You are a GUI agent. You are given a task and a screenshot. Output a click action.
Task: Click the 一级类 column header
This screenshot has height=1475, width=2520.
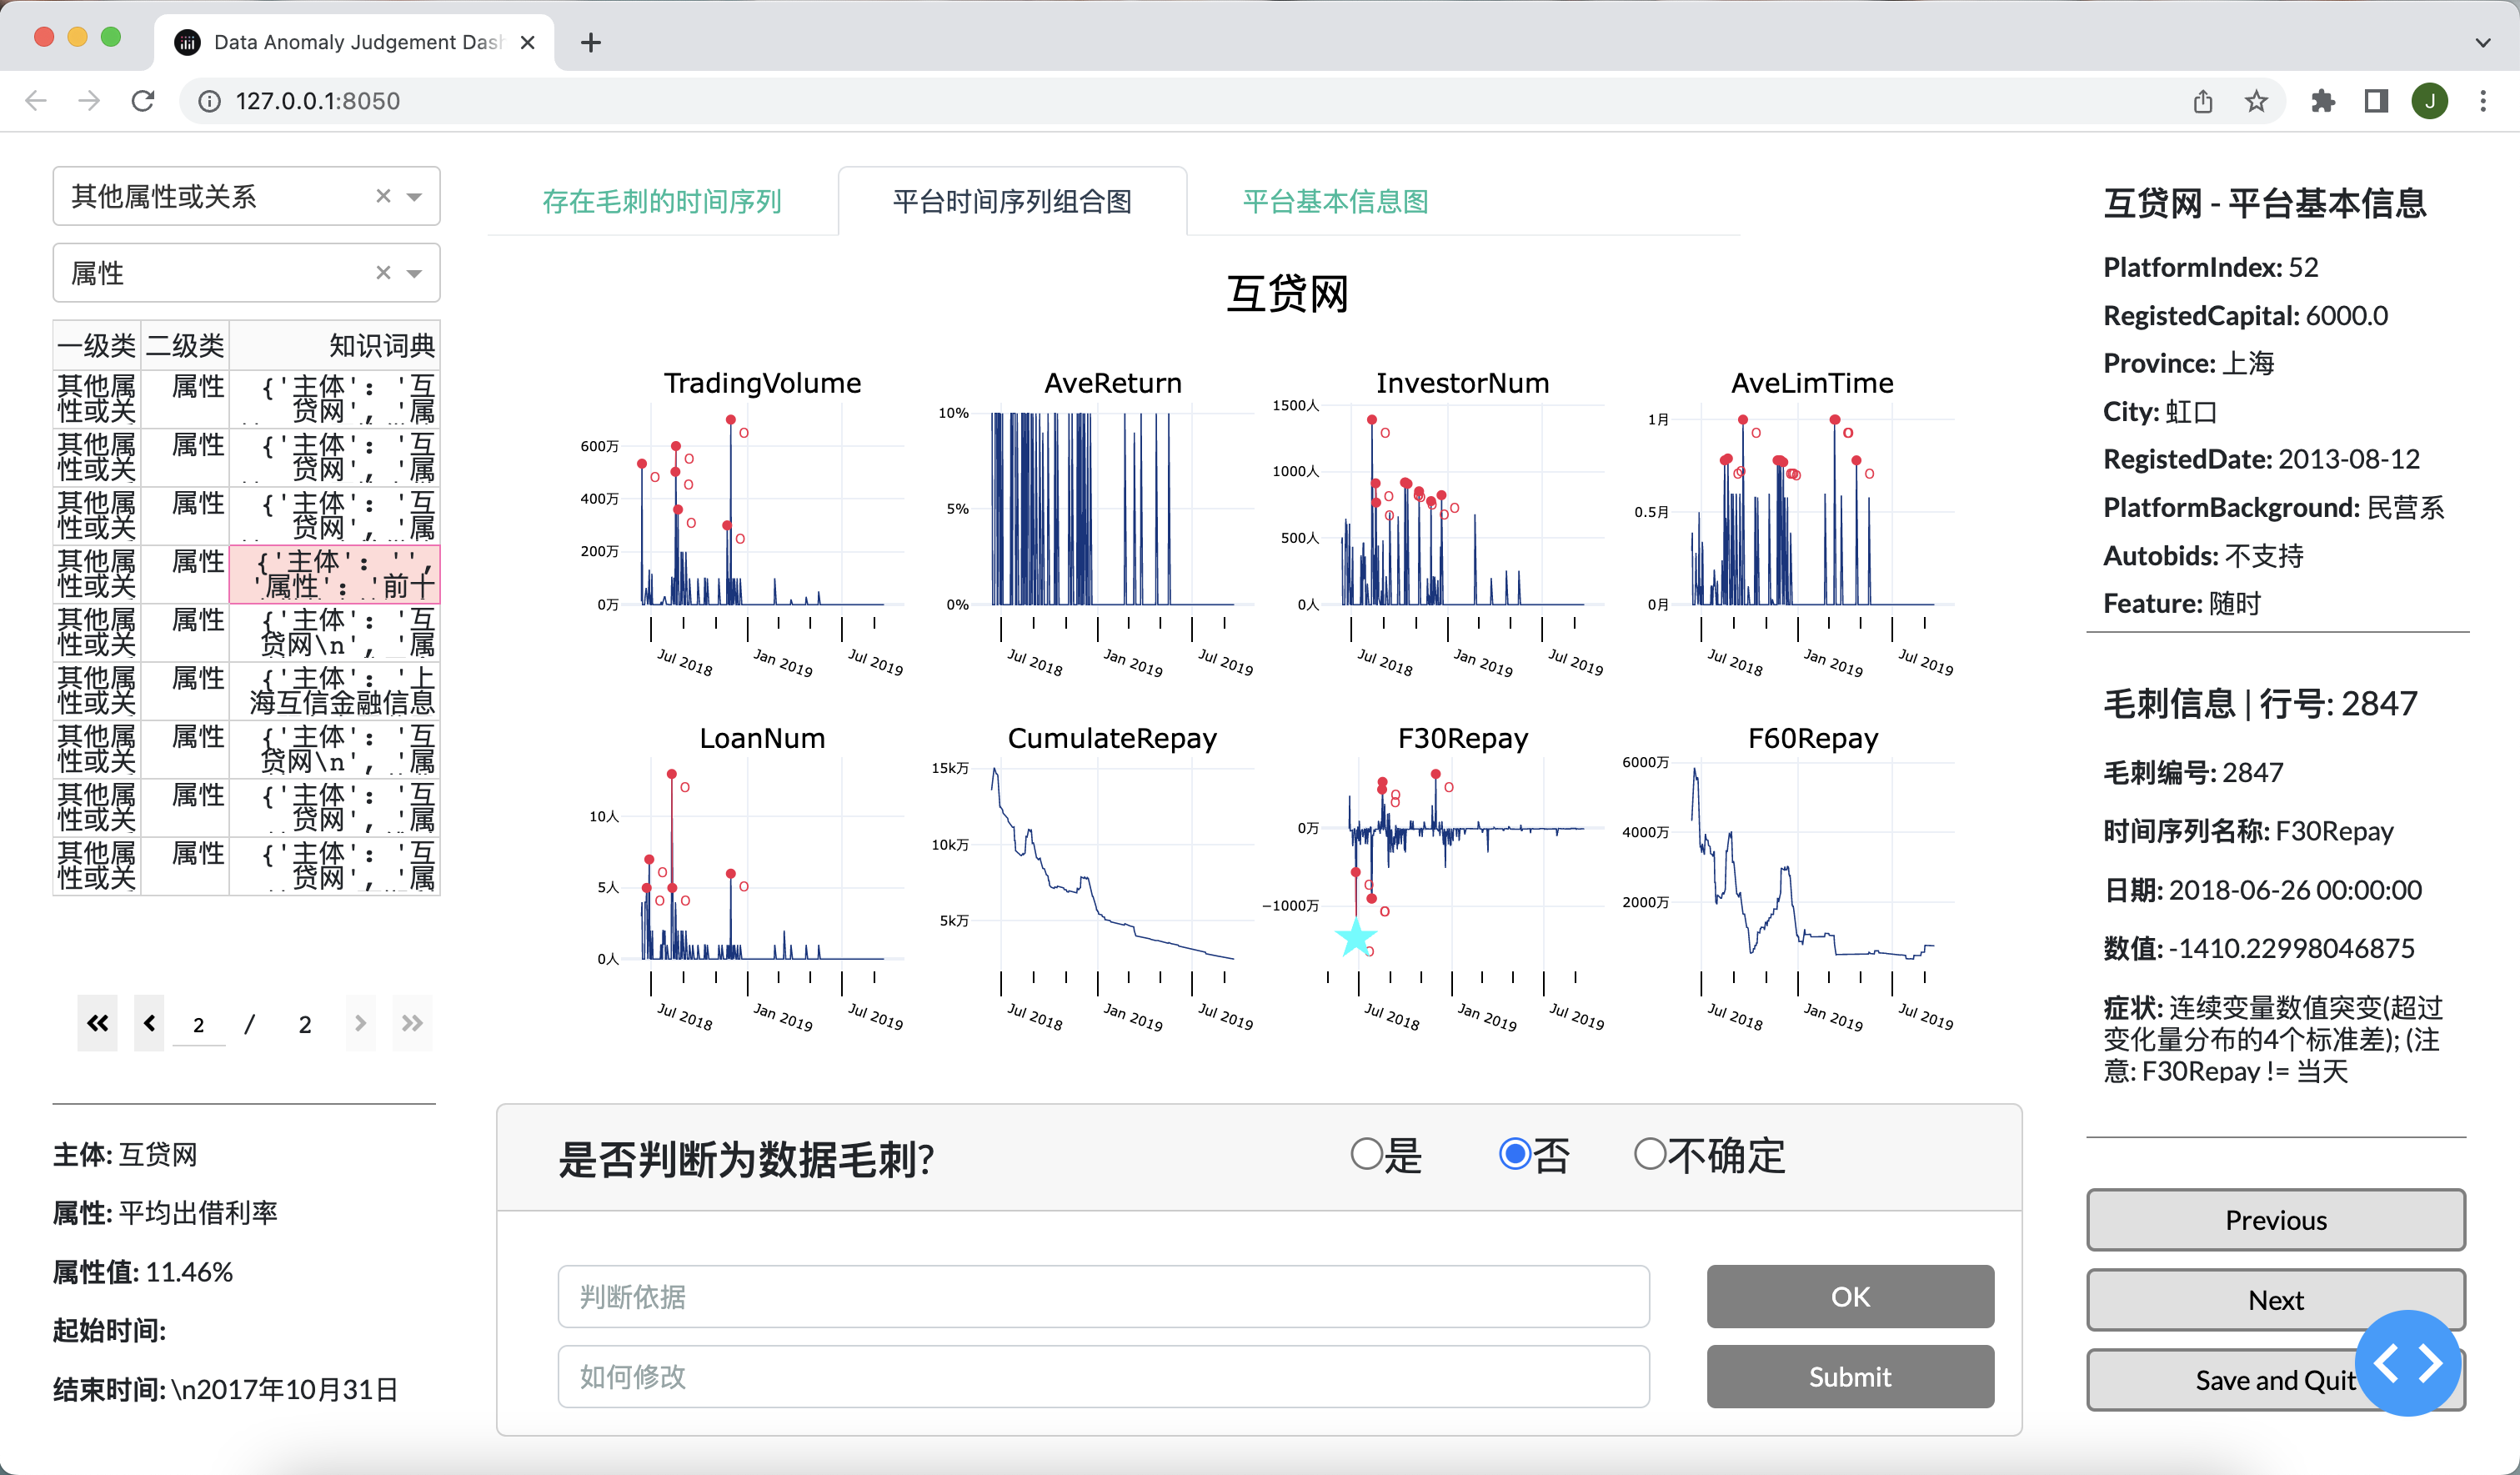point(97,346)
